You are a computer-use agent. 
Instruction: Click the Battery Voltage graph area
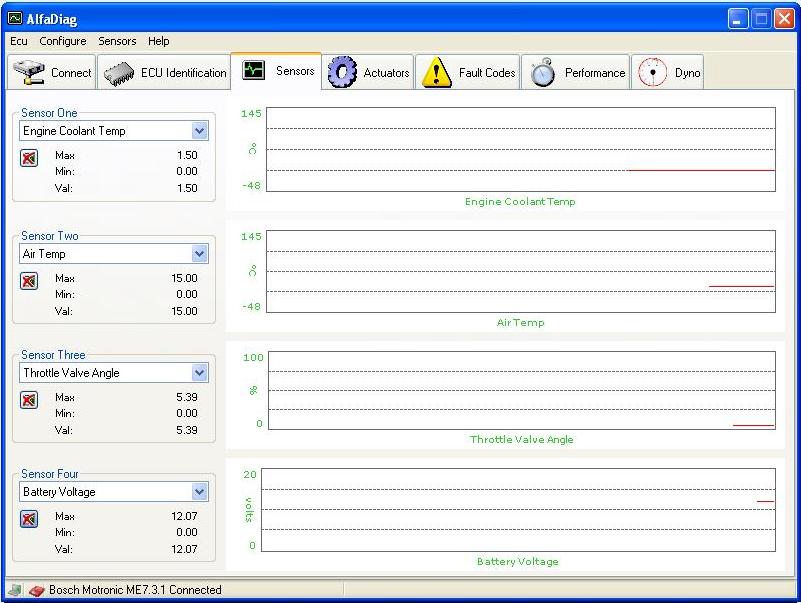click(x=518, y=509)
